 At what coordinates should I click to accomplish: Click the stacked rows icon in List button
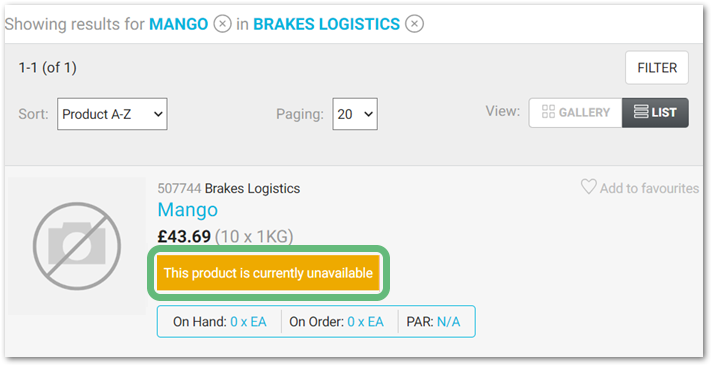pyautogui.click(x=641, y=112)
